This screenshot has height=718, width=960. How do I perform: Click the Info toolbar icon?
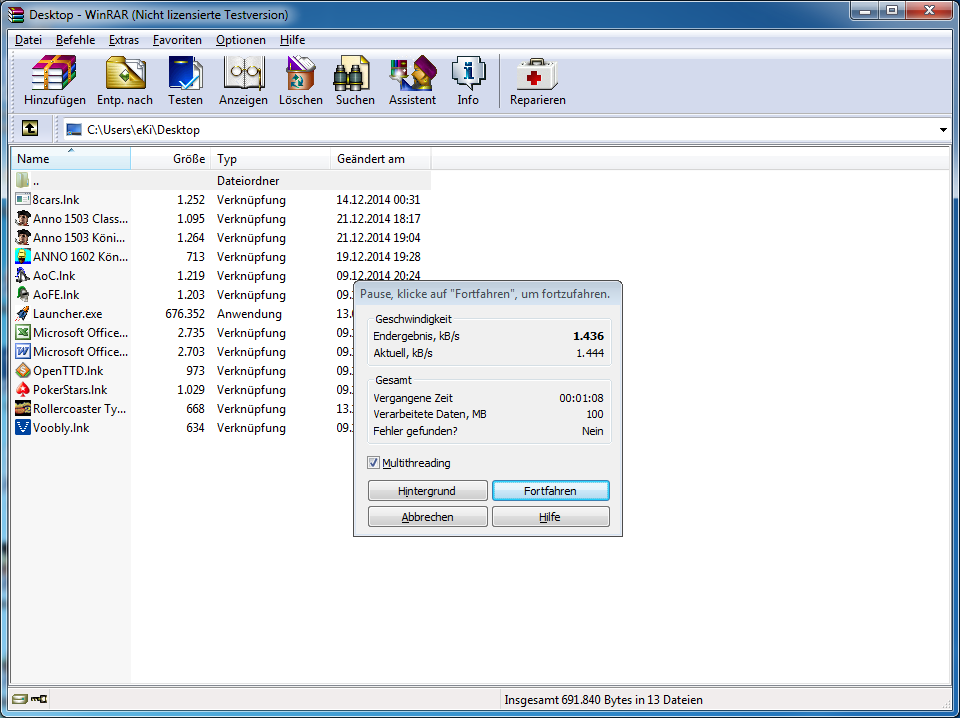468,73
